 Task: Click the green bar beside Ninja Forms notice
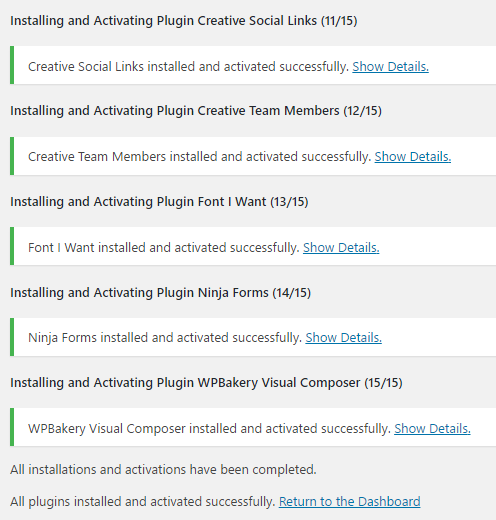click(12, 337)
